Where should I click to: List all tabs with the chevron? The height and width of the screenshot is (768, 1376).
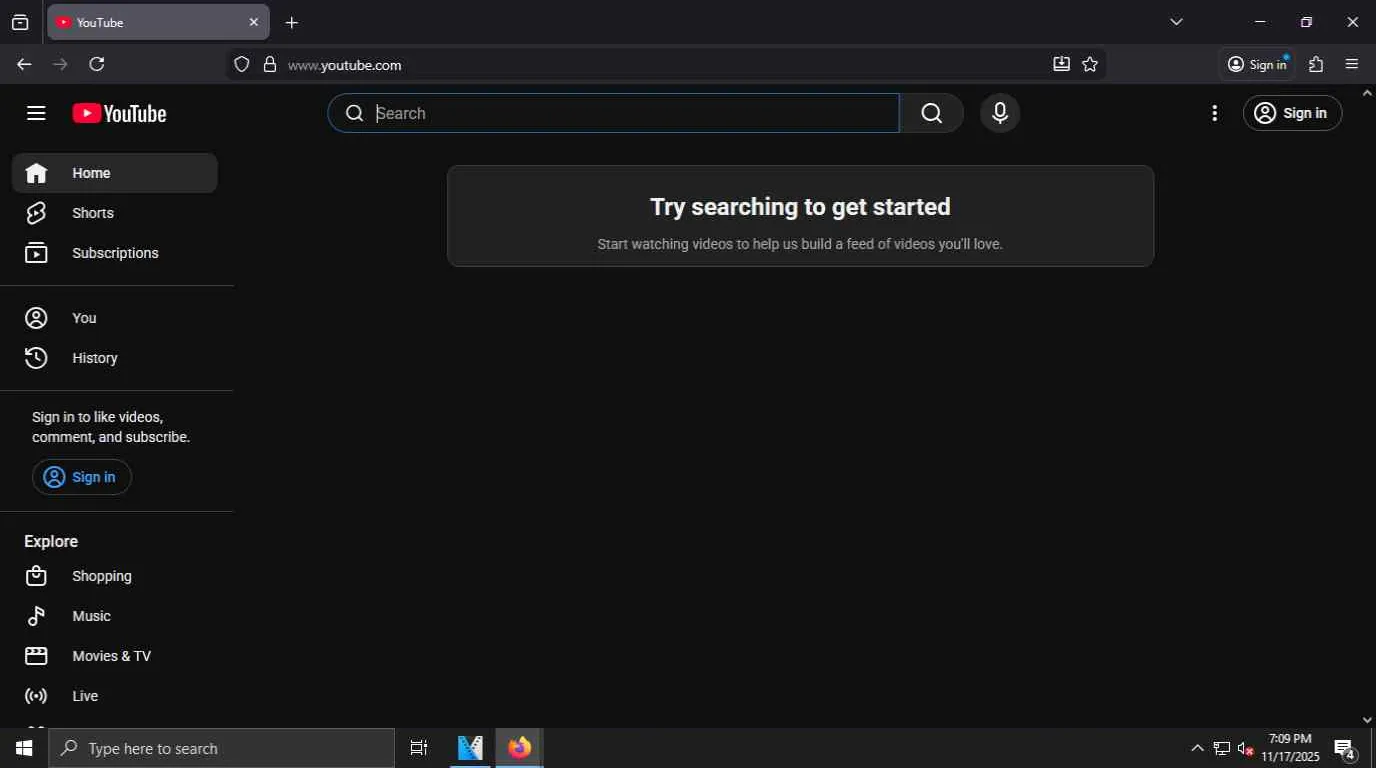(x=1176, y=22)
